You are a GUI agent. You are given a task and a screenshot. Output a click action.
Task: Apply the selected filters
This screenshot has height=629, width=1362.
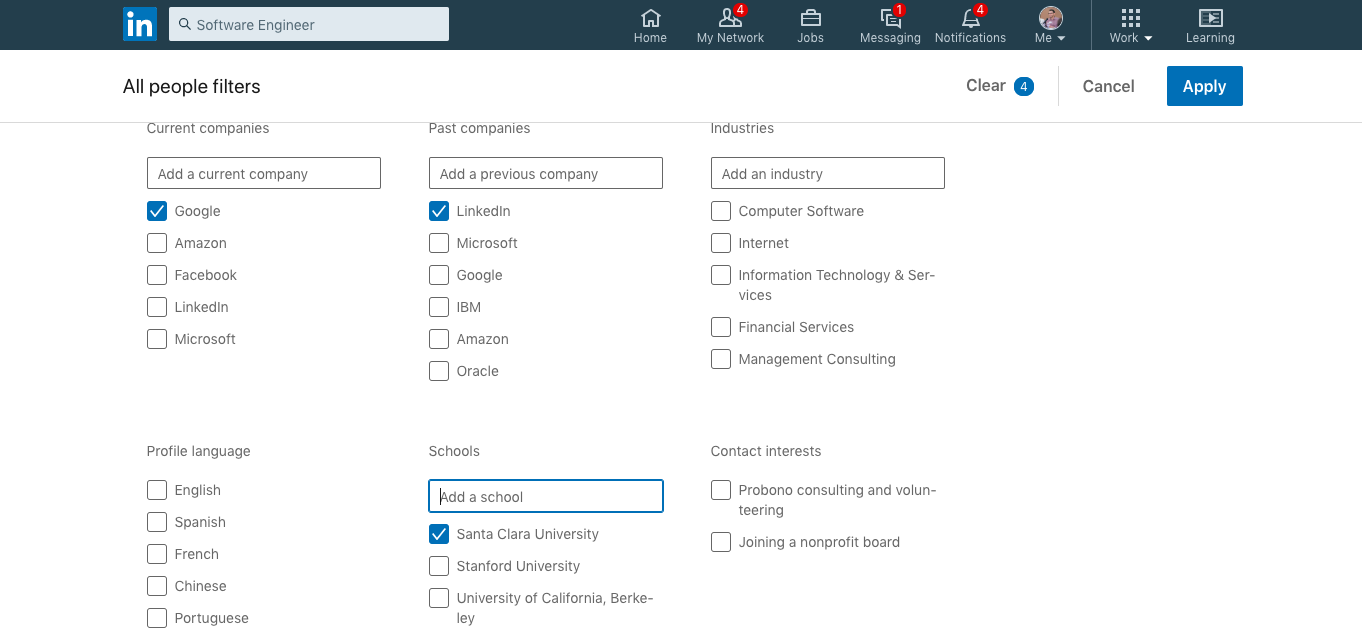pos(1204,86)
